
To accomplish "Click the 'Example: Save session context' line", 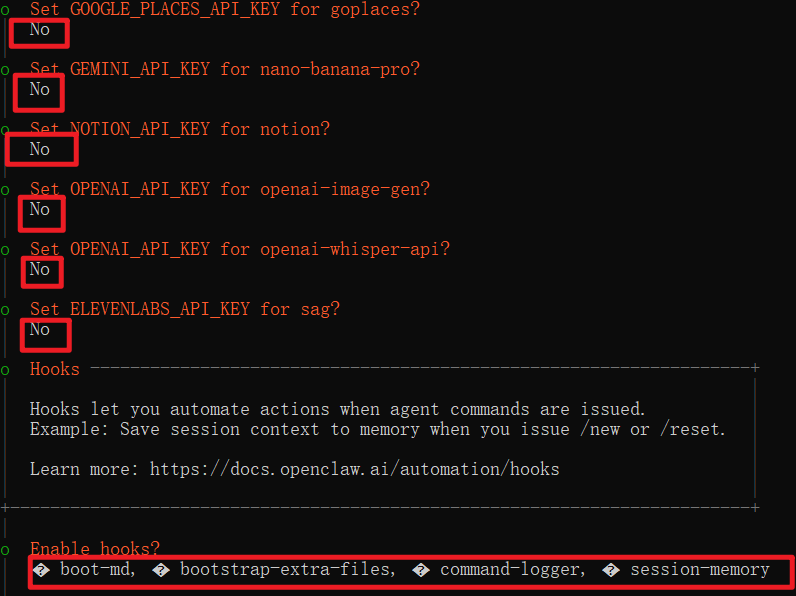I will click(377, 429).
